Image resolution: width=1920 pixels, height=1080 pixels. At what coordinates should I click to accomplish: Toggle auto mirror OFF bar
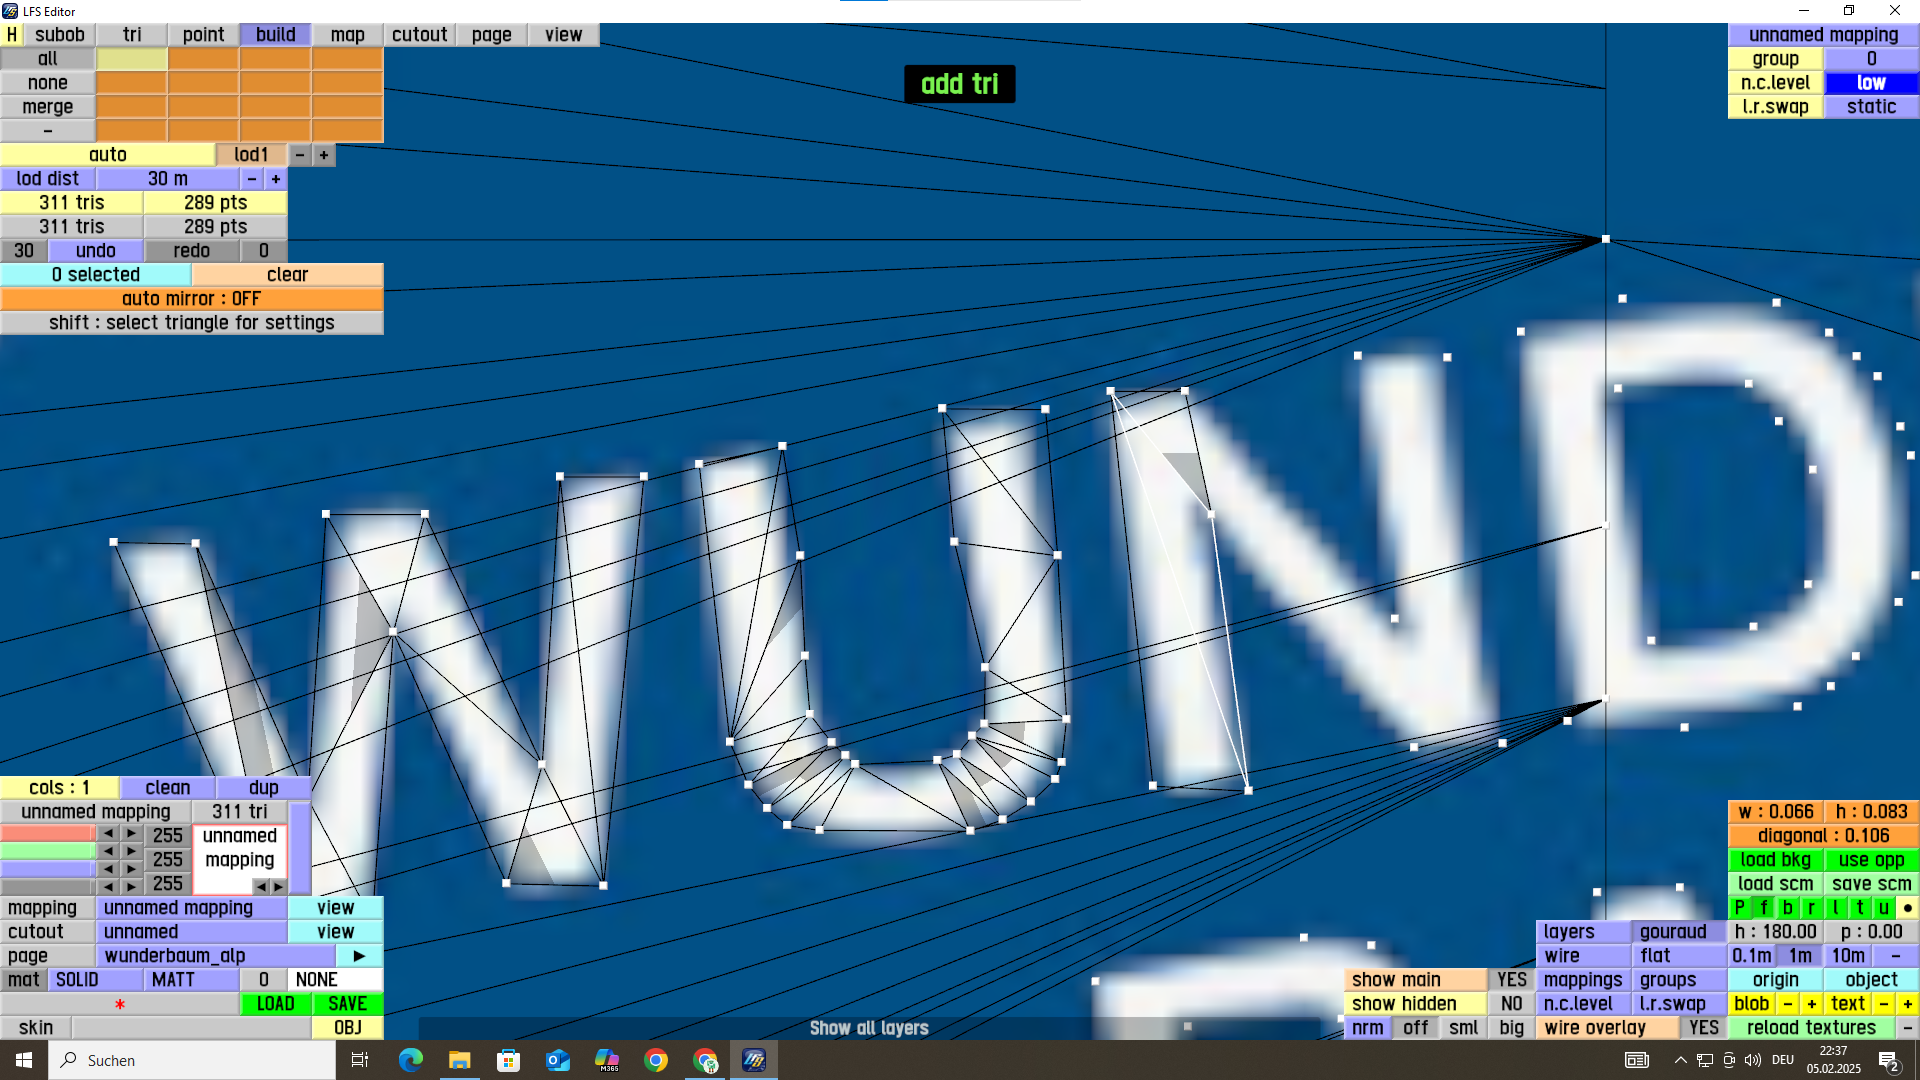(191, 299)
